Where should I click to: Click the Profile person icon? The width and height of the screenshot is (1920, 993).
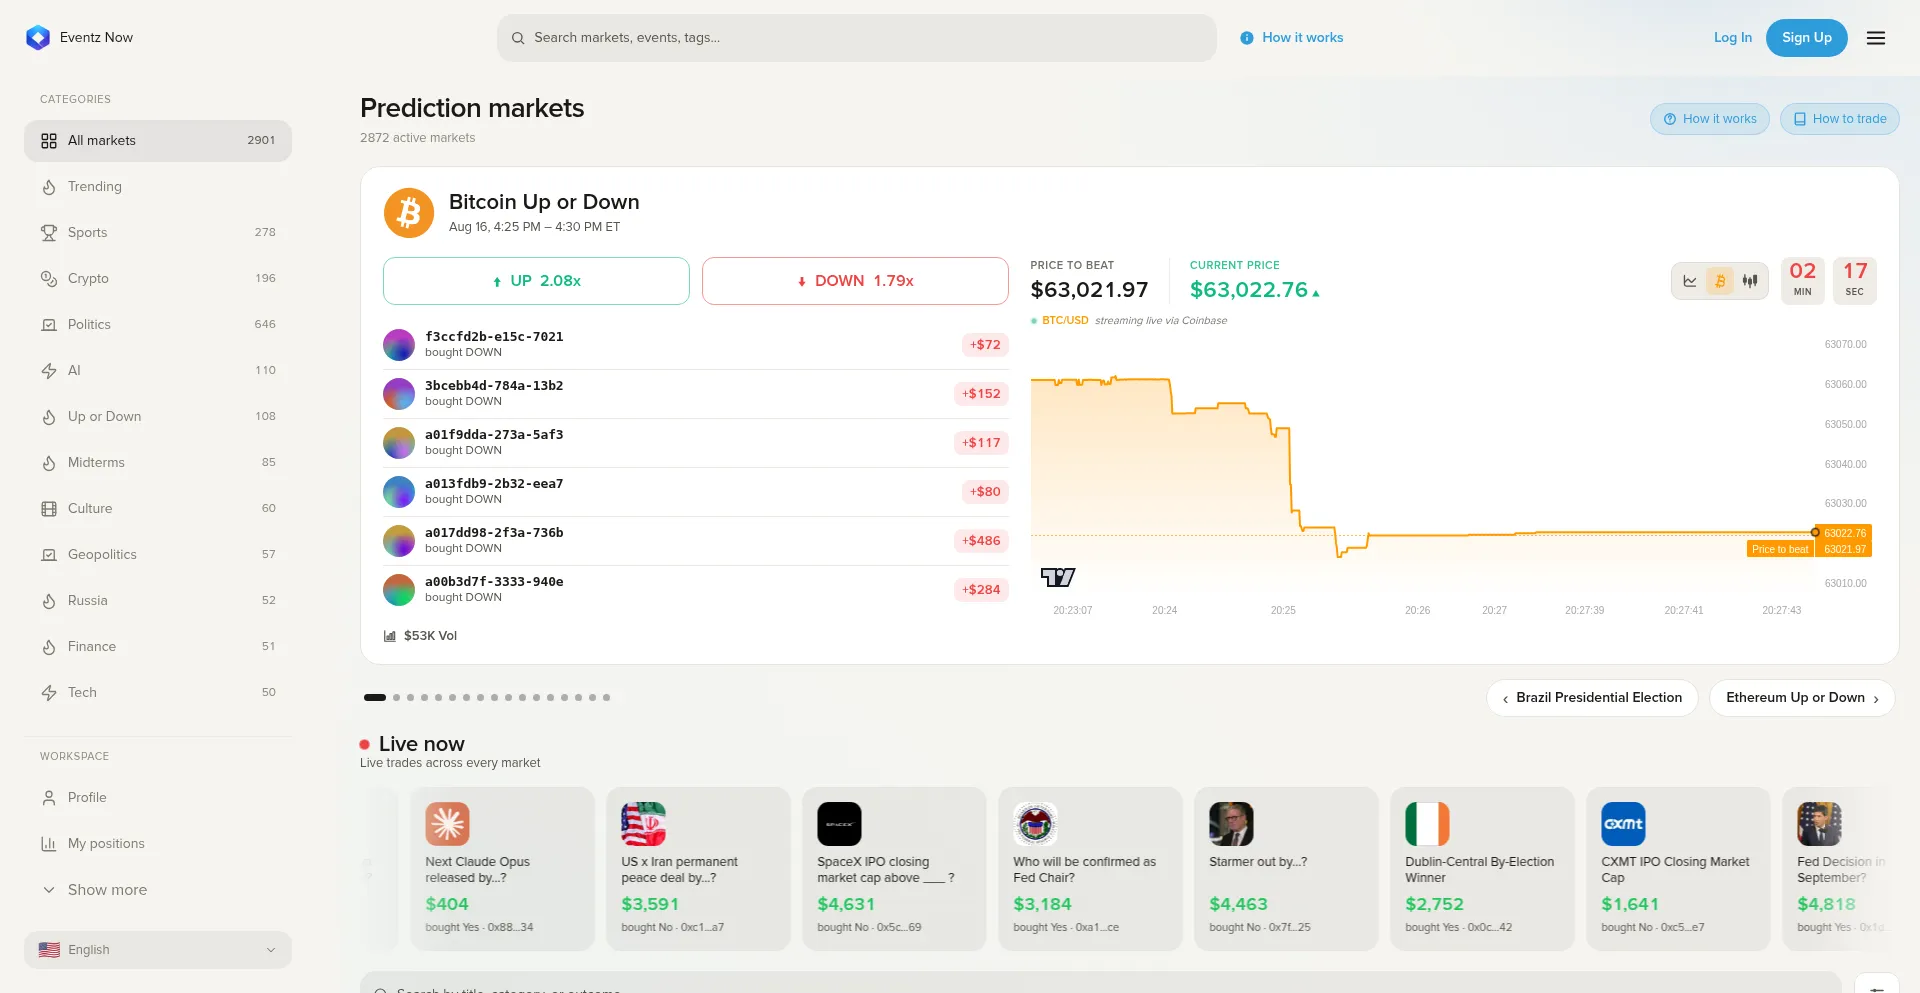49,798
